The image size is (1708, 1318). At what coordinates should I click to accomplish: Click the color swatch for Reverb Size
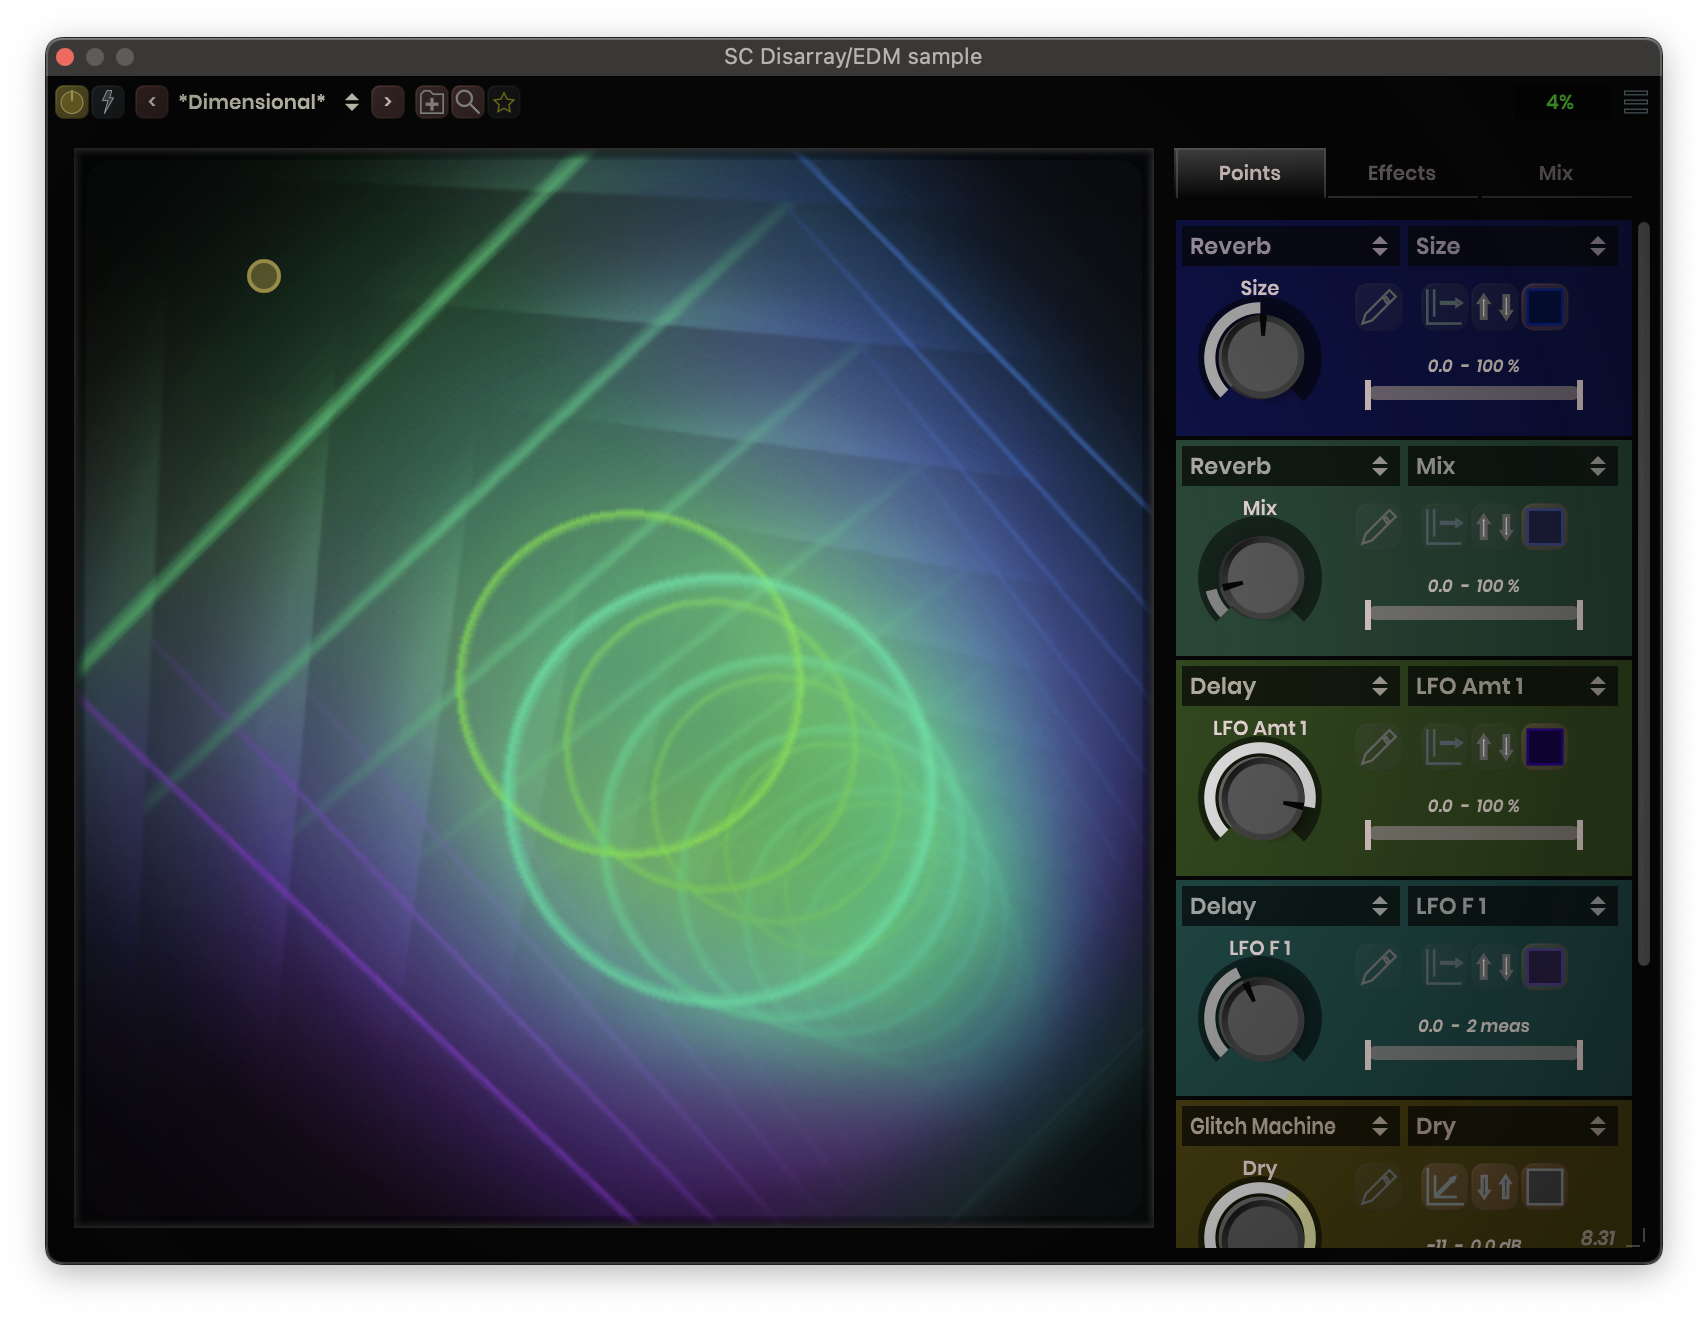tap(1545, 307)
